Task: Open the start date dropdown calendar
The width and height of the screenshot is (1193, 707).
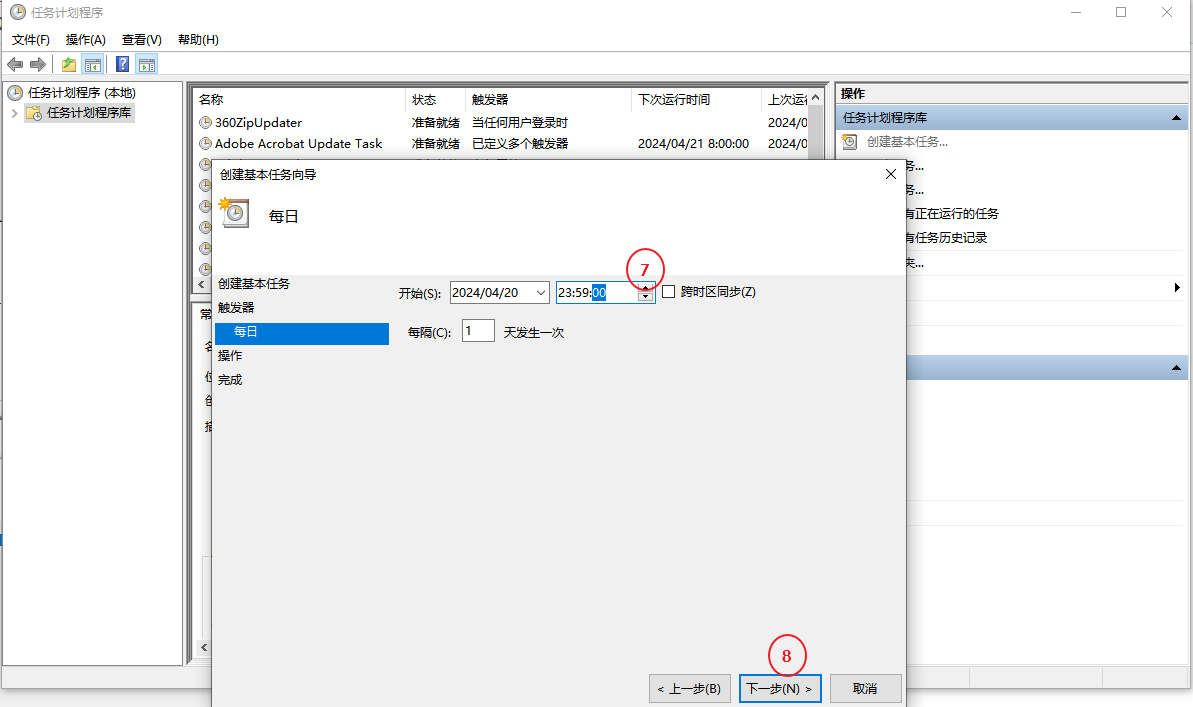Action: click(540, 293)
